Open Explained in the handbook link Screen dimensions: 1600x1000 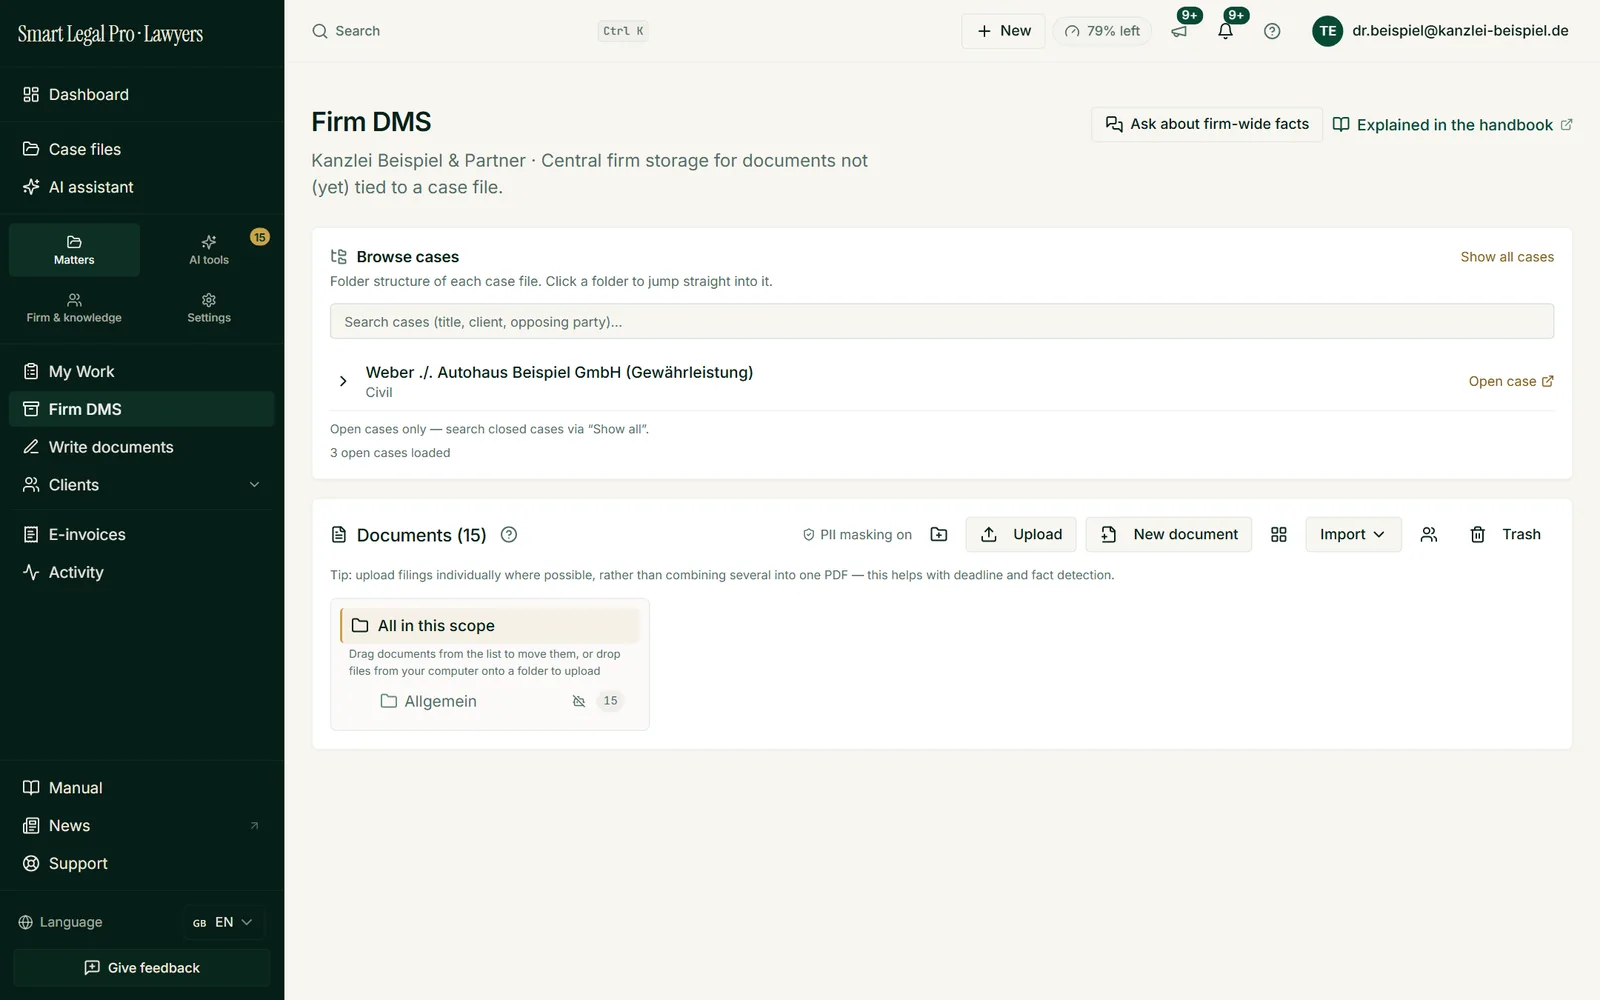(1452, 125)
